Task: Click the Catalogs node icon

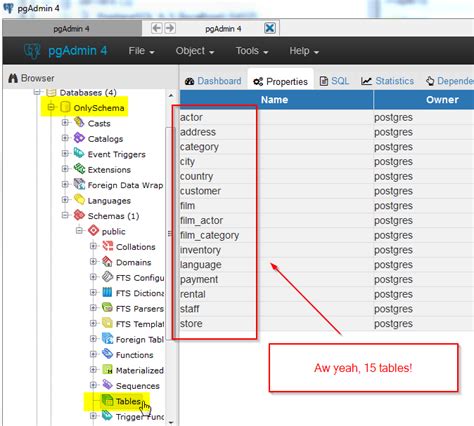Action: 79,138
